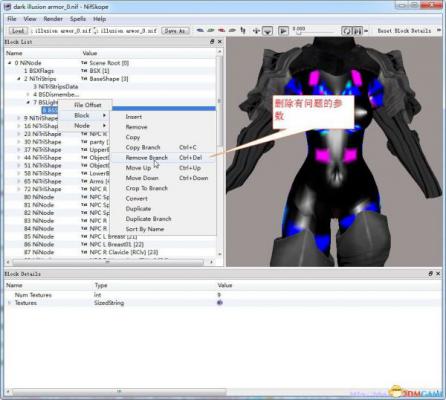Image resolution: width=446 pixels, height=400 pixels.
Task: Collapse the 2 NiTriStrips node
Action: [19, 79]
